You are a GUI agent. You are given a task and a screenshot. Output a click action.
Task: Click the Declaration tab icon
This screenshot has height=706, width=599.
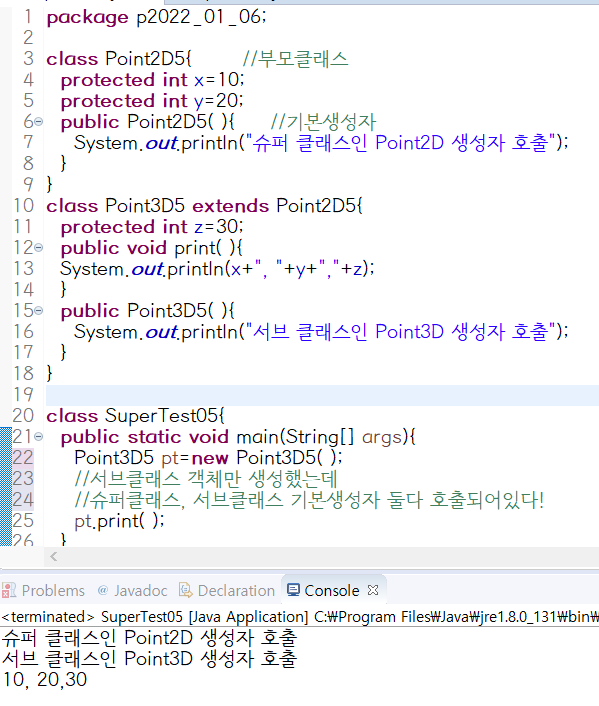click(x=185, y=590)
